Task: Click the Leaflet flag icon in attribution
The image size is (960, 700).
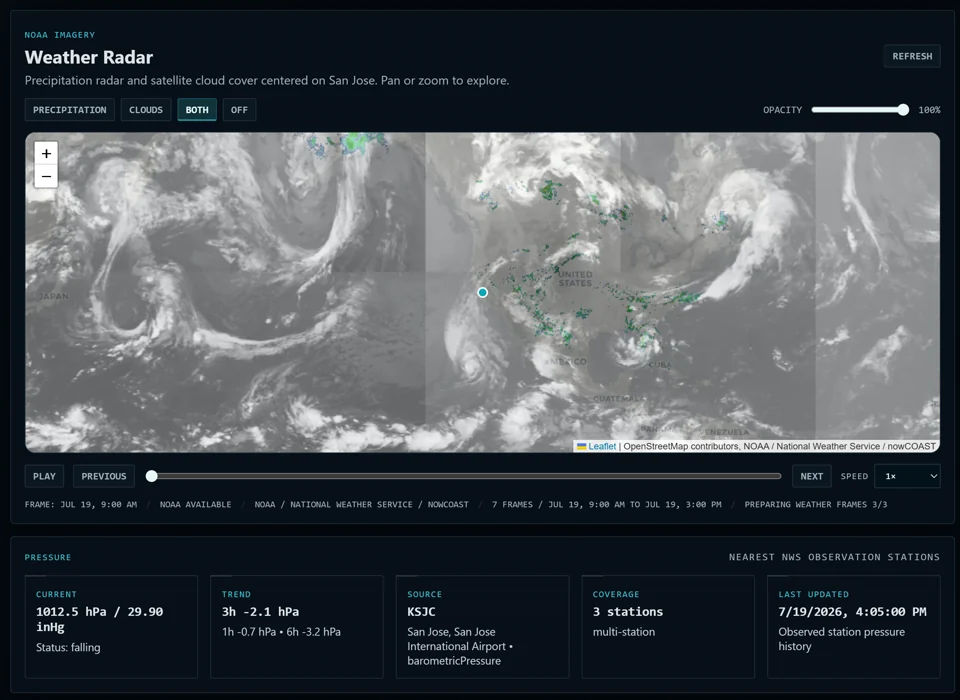Action: point(582,446)
